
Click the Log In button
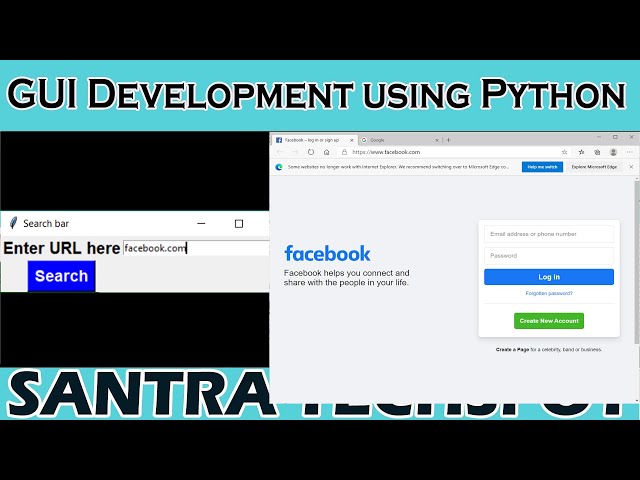tap(549, 277)
